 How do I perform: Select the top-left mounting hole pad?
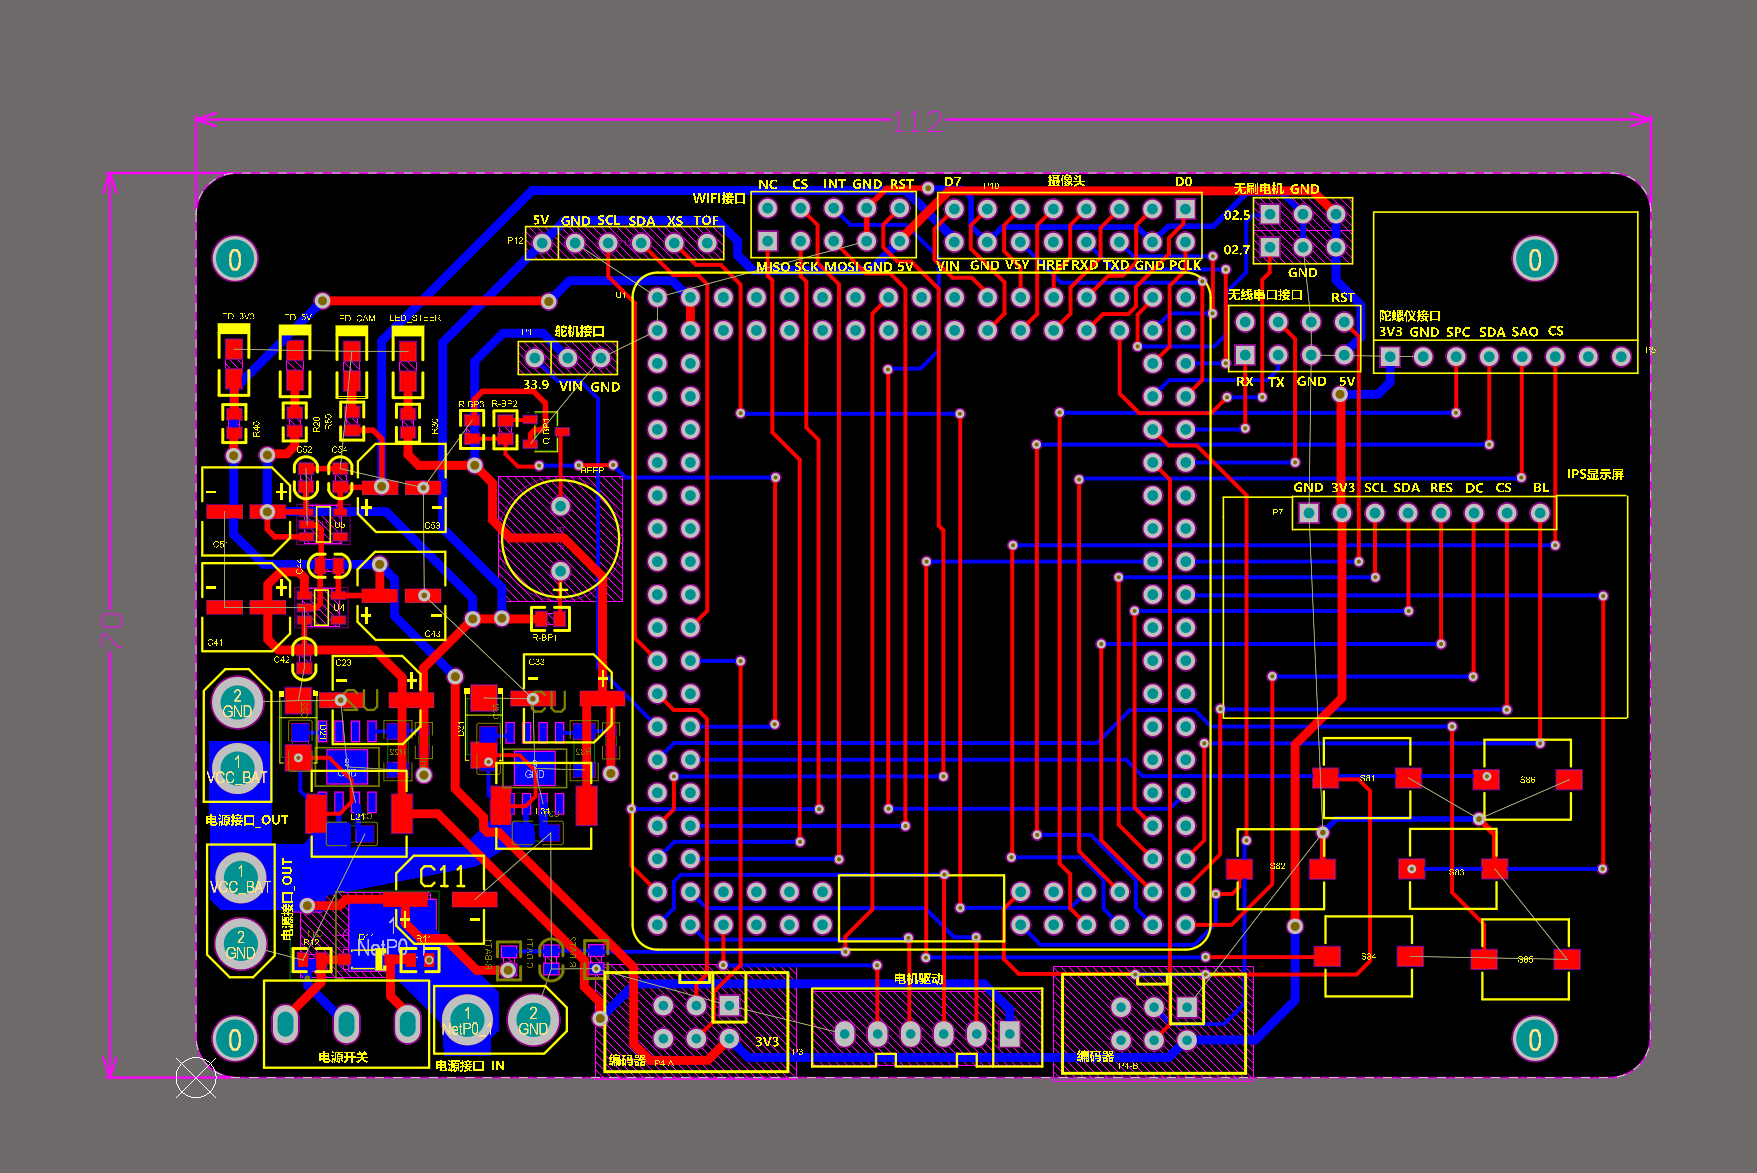click(x=235, y=260)
